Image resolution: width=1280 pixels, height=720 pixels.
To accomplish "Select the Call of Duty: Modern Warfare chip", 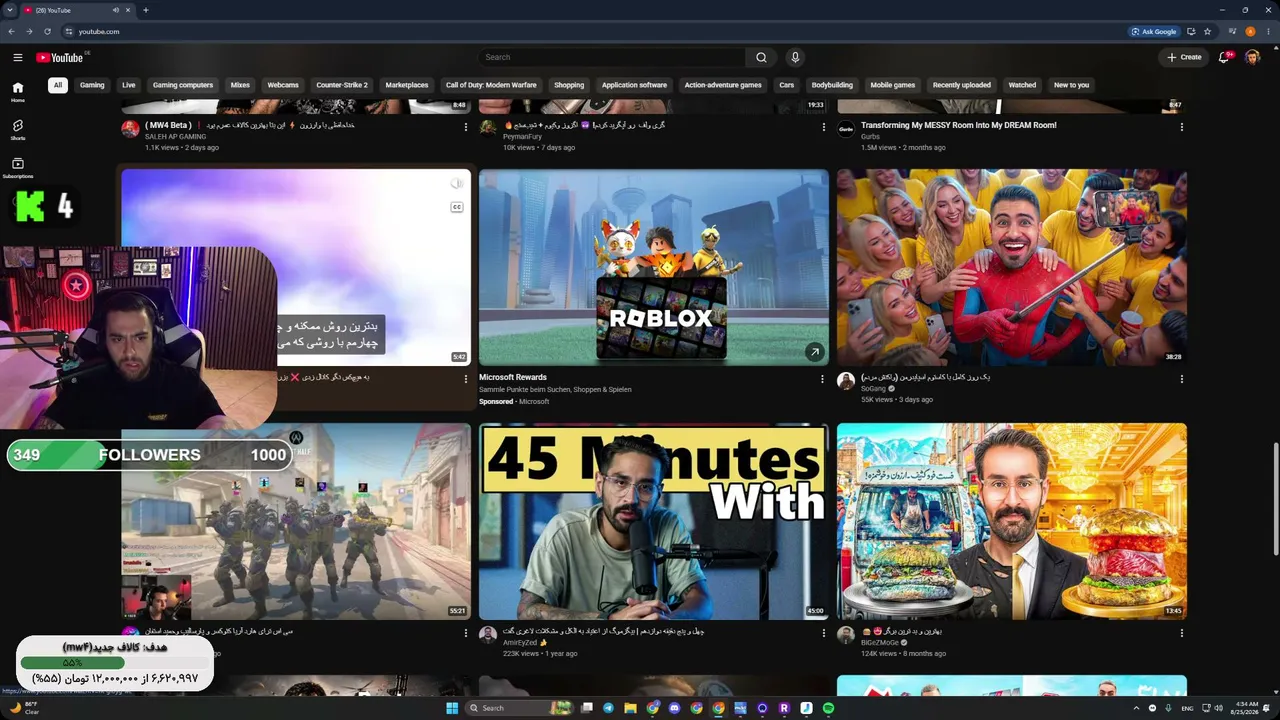I will point(491,85).
